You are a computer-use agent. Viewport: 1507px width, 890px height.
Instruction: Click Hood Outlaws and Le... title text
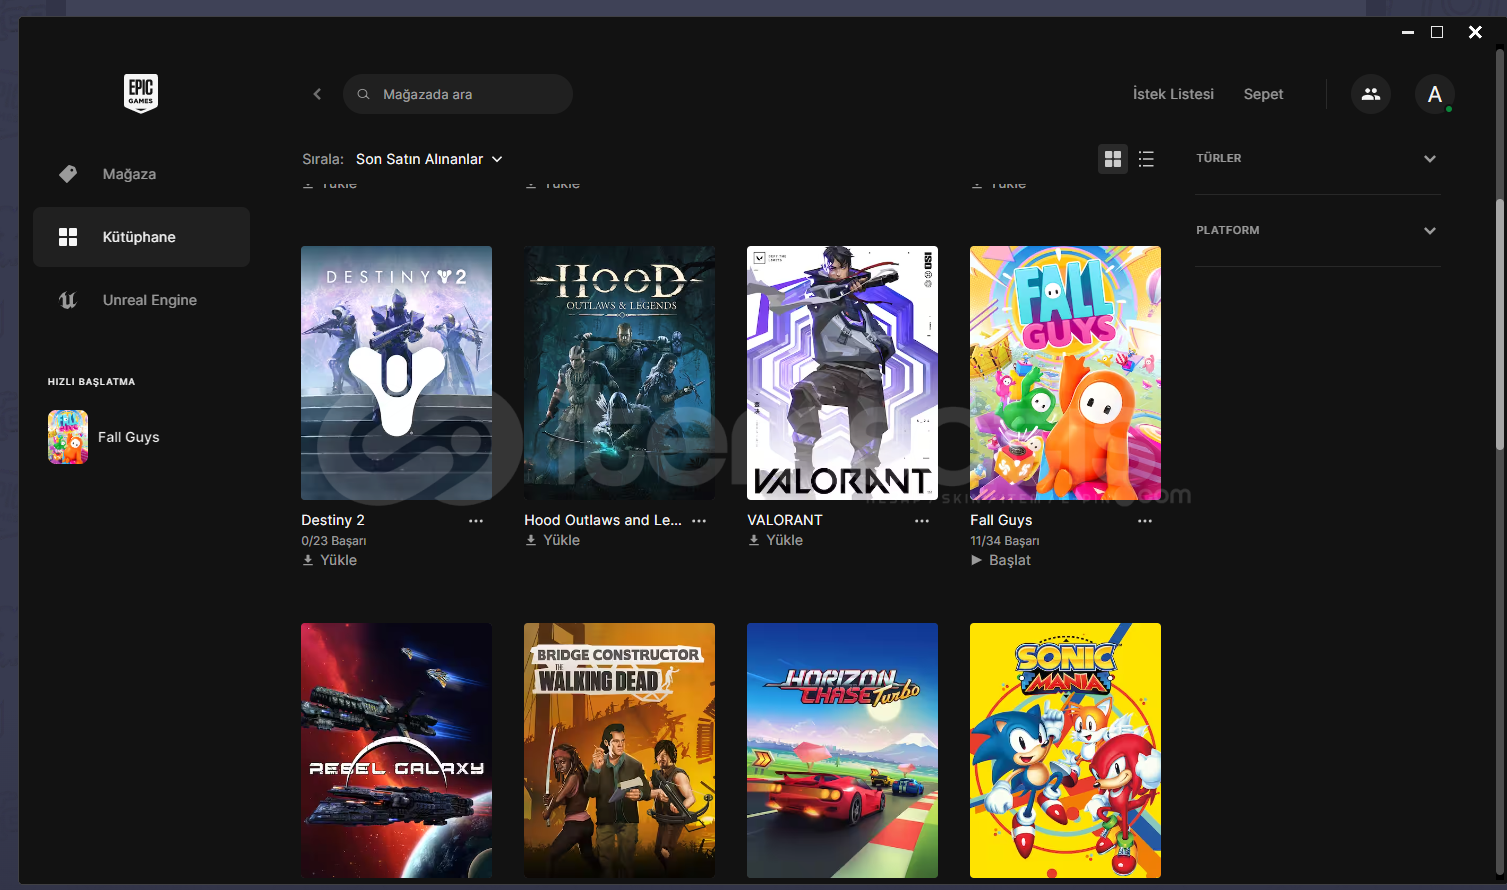(603, 520)
